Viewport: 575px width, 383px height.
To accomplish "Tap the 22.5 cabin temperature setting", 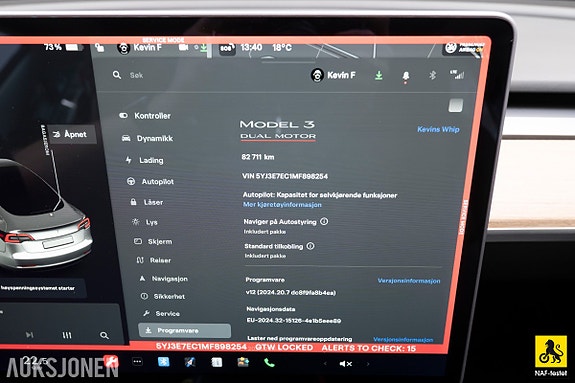I will (35, 361).
